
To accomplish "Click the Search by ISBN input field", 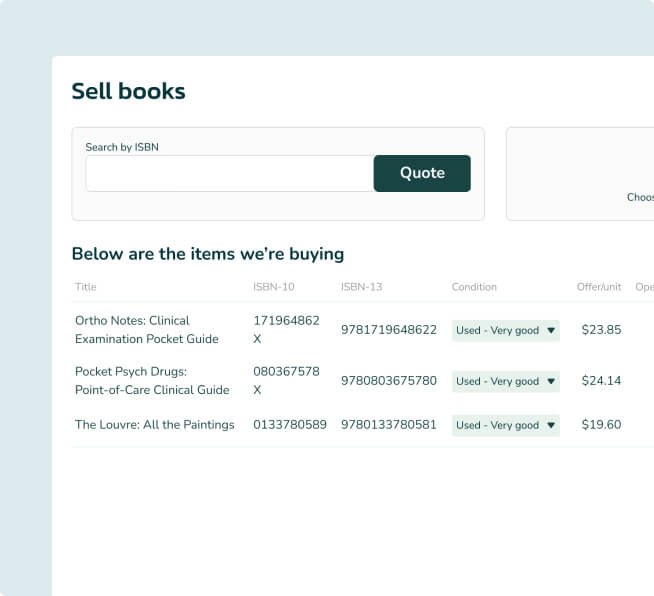I will [229, 174].
